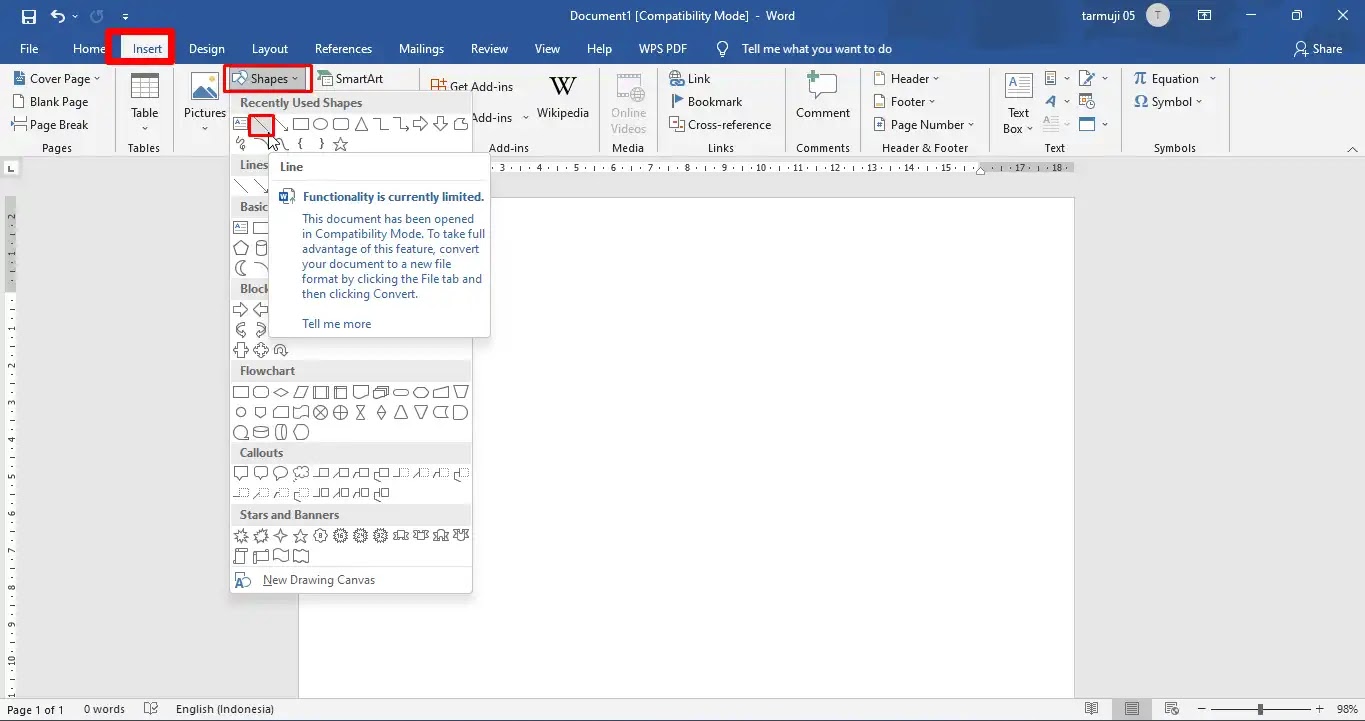
Task: Insert Date and Time icon
Action: click(x=1087, y=100)
